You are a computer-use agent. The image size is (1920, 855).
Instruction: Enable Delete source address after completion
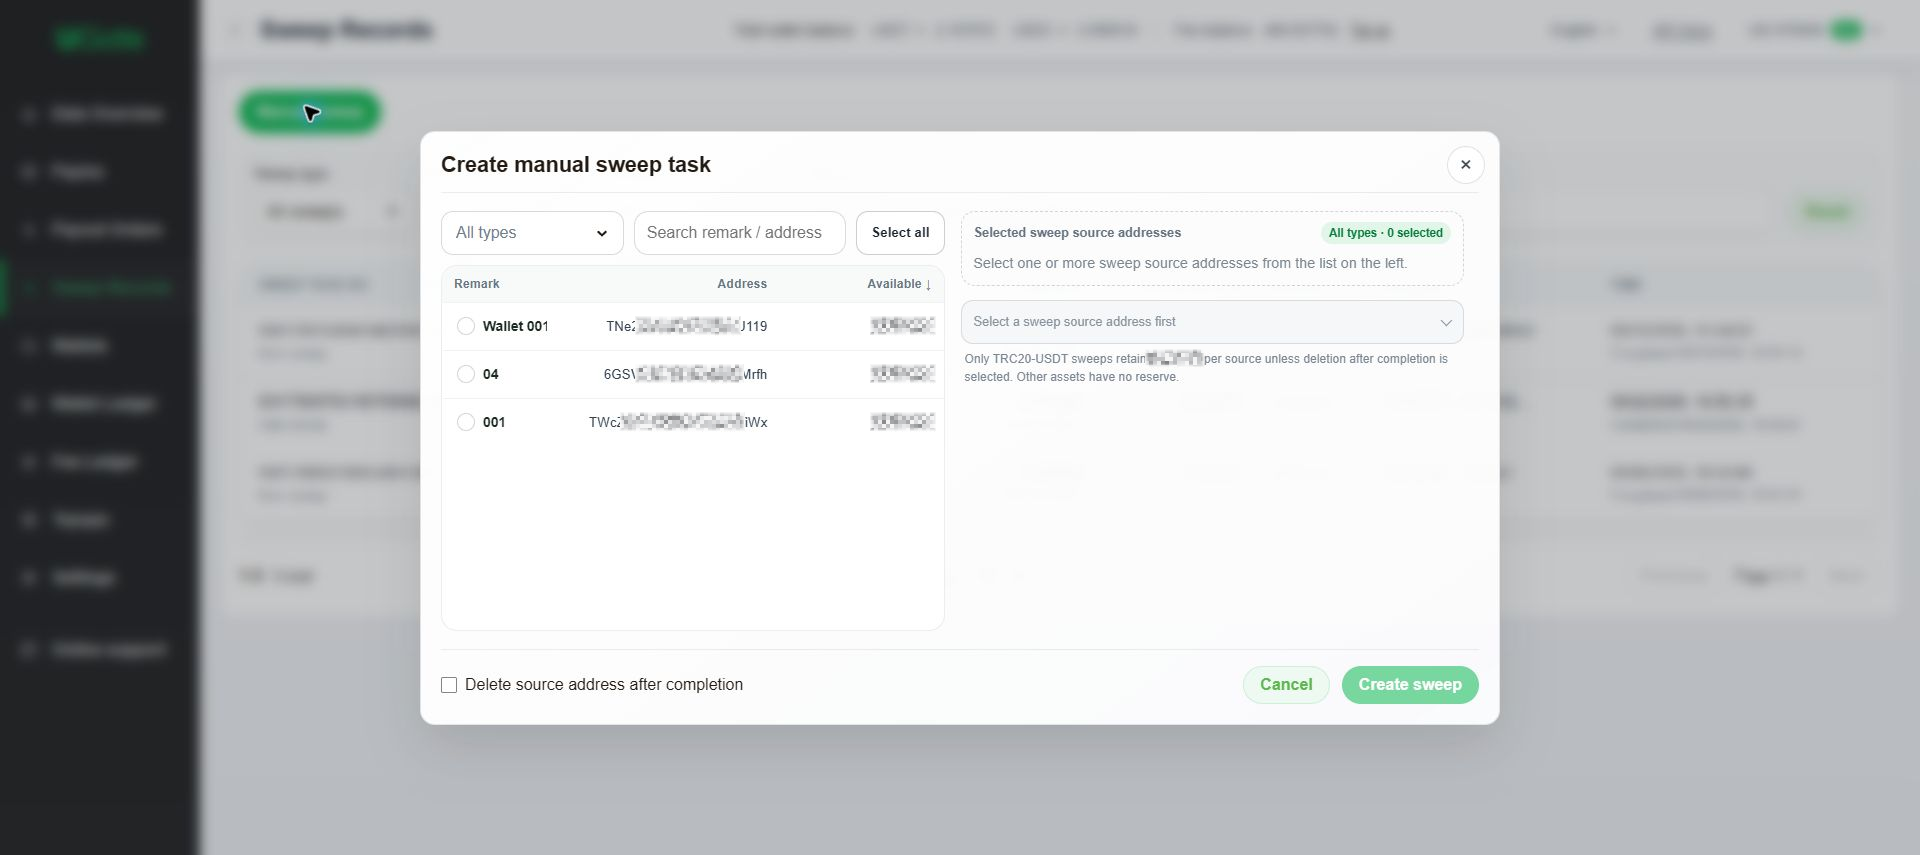449,685
